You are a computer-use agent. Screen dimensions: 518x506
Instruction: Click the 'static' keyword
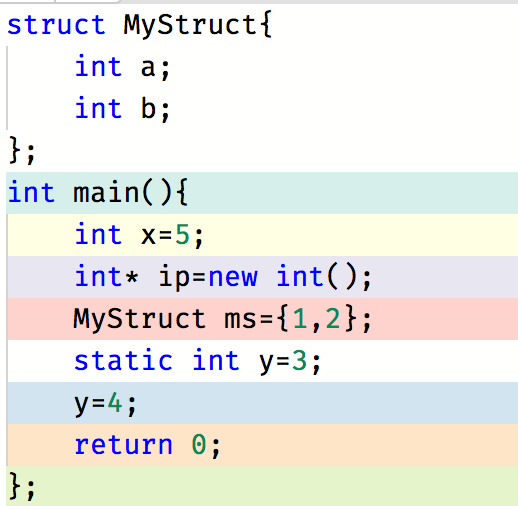click(123, 361)
